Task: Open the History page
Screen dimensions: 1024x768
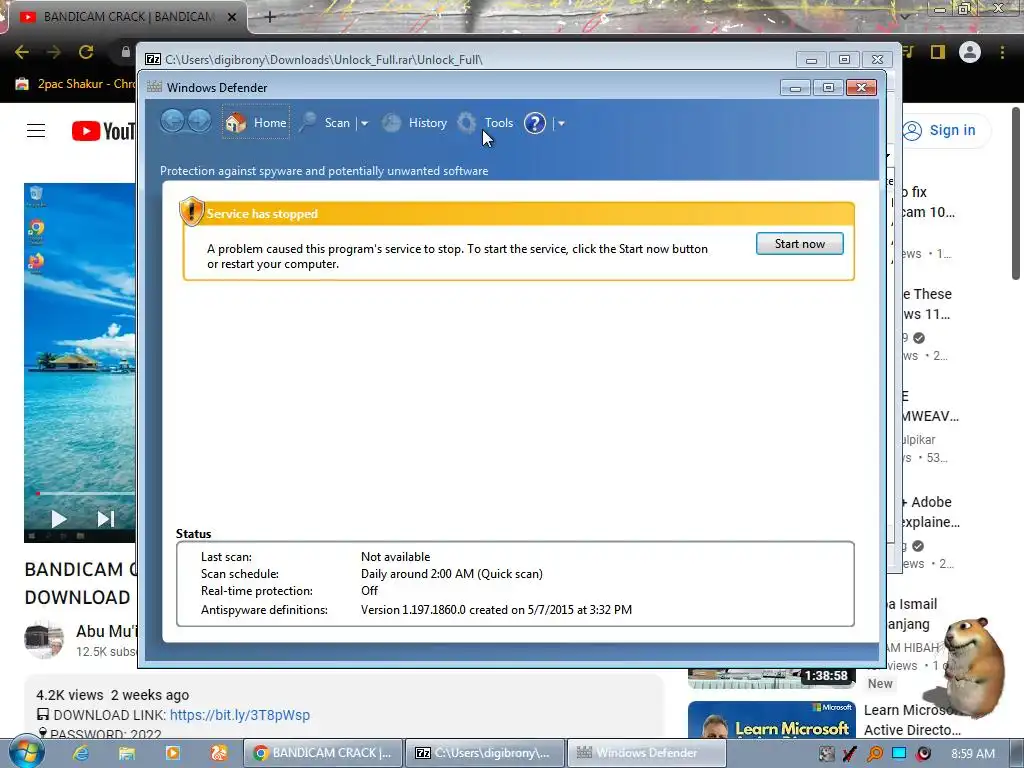Action: tap(415, 123)
